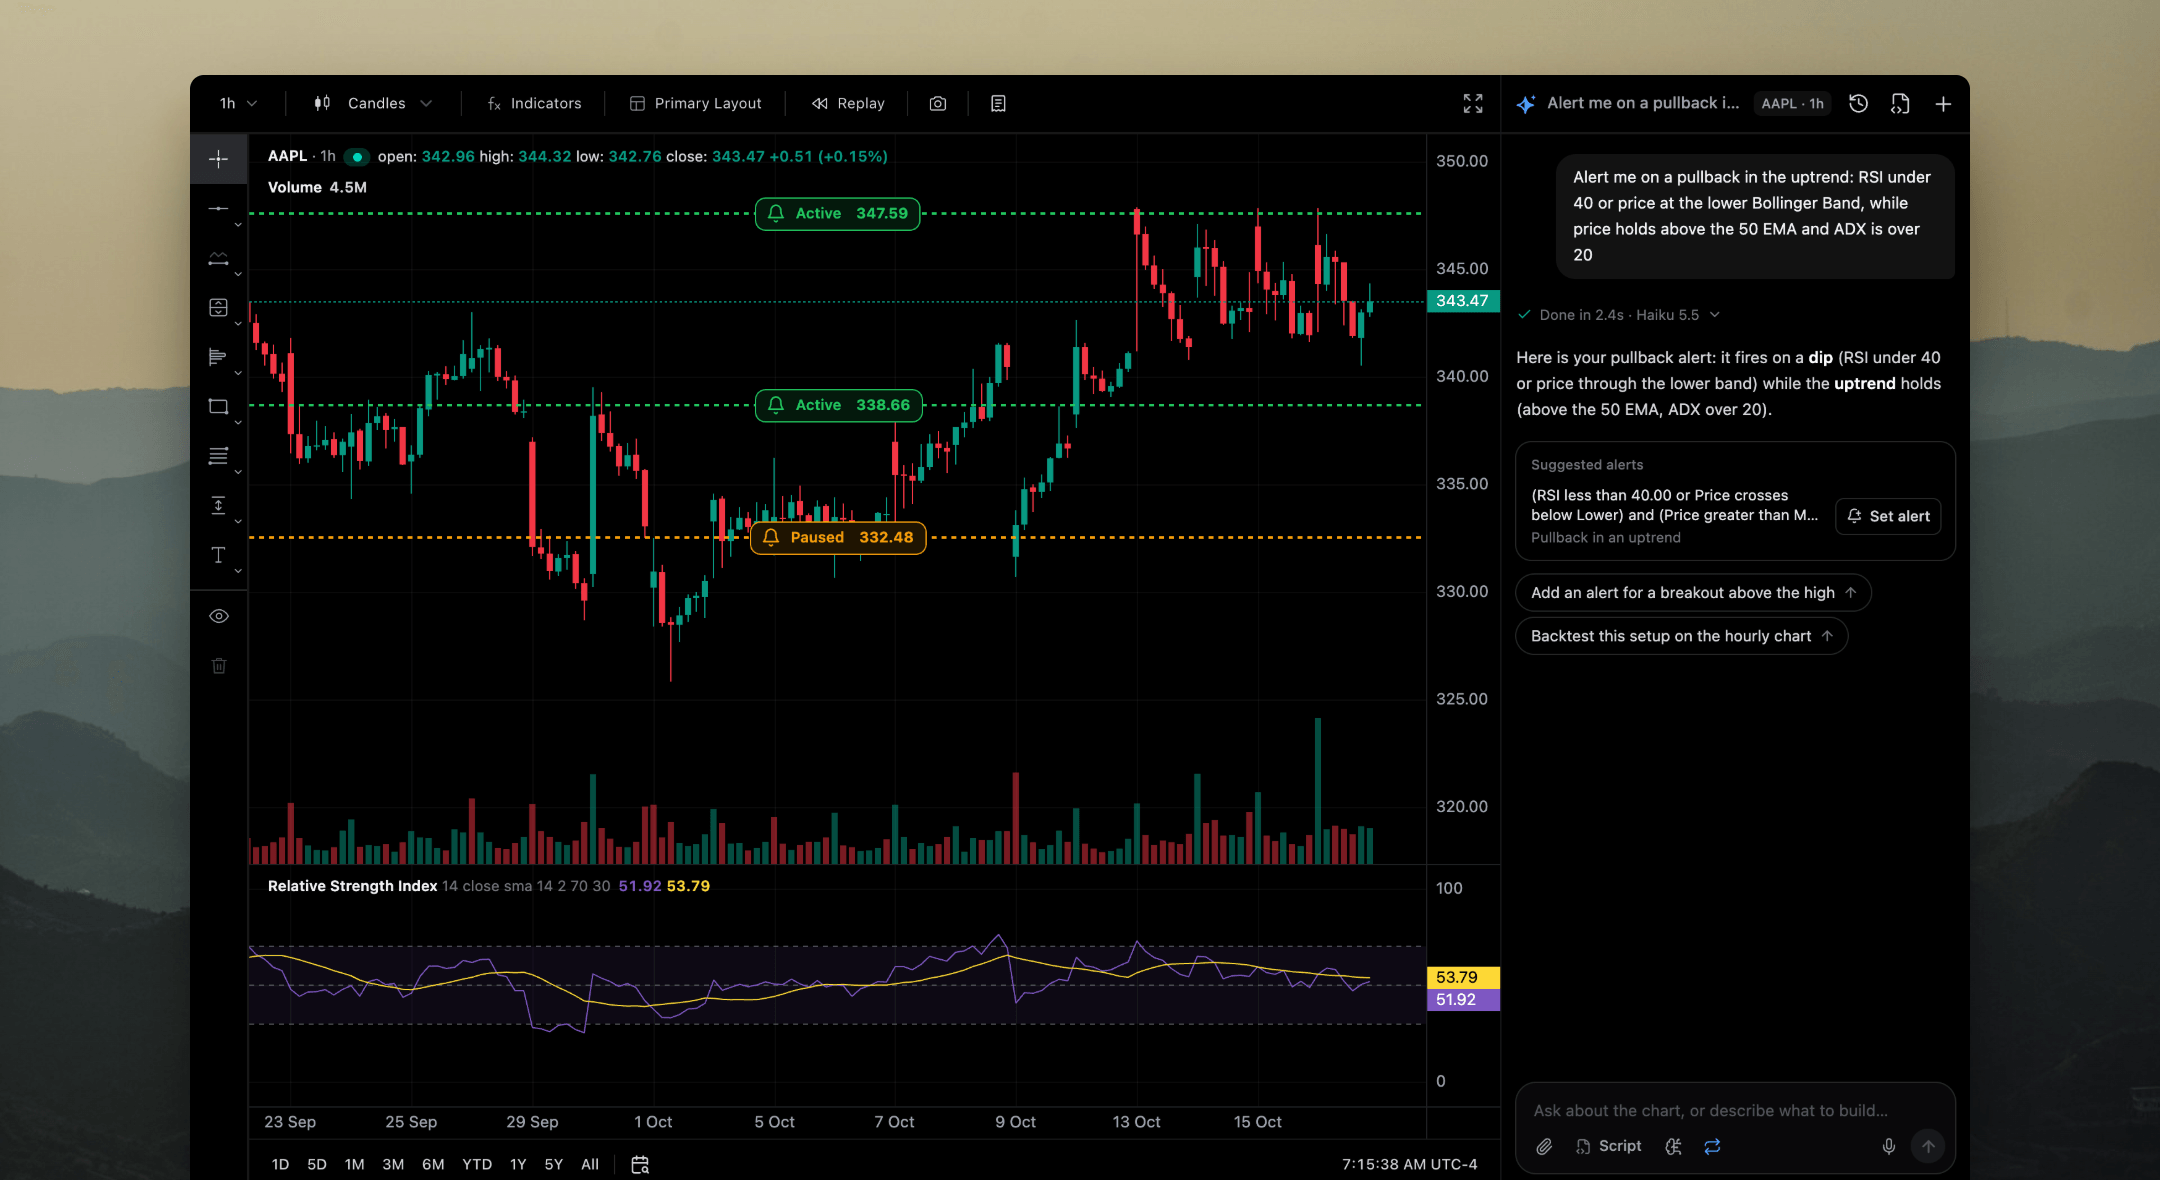Delete drawings with the trash icon
Viewport: 2160px width, 1180px height.
point(219,666)
